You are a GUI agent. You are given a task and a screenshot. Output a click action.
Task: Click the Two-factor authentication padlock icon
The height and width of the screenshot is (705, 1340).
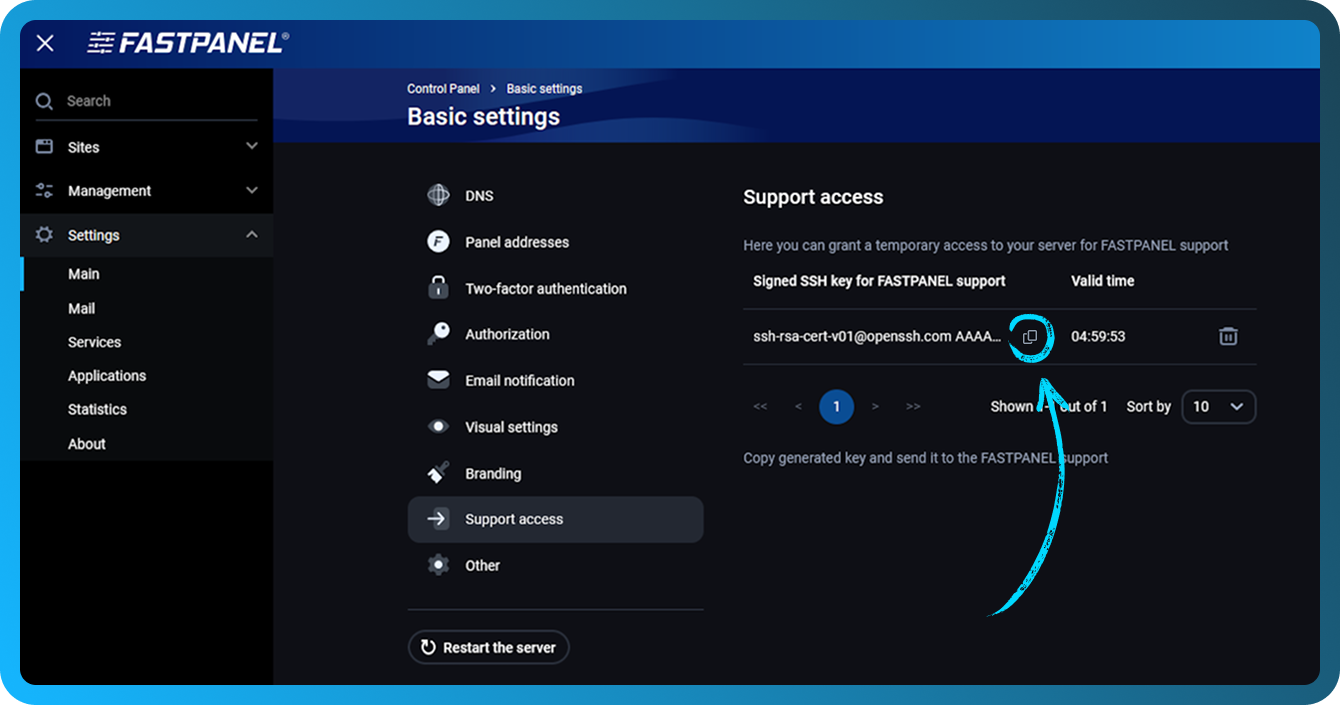(437, 287)
